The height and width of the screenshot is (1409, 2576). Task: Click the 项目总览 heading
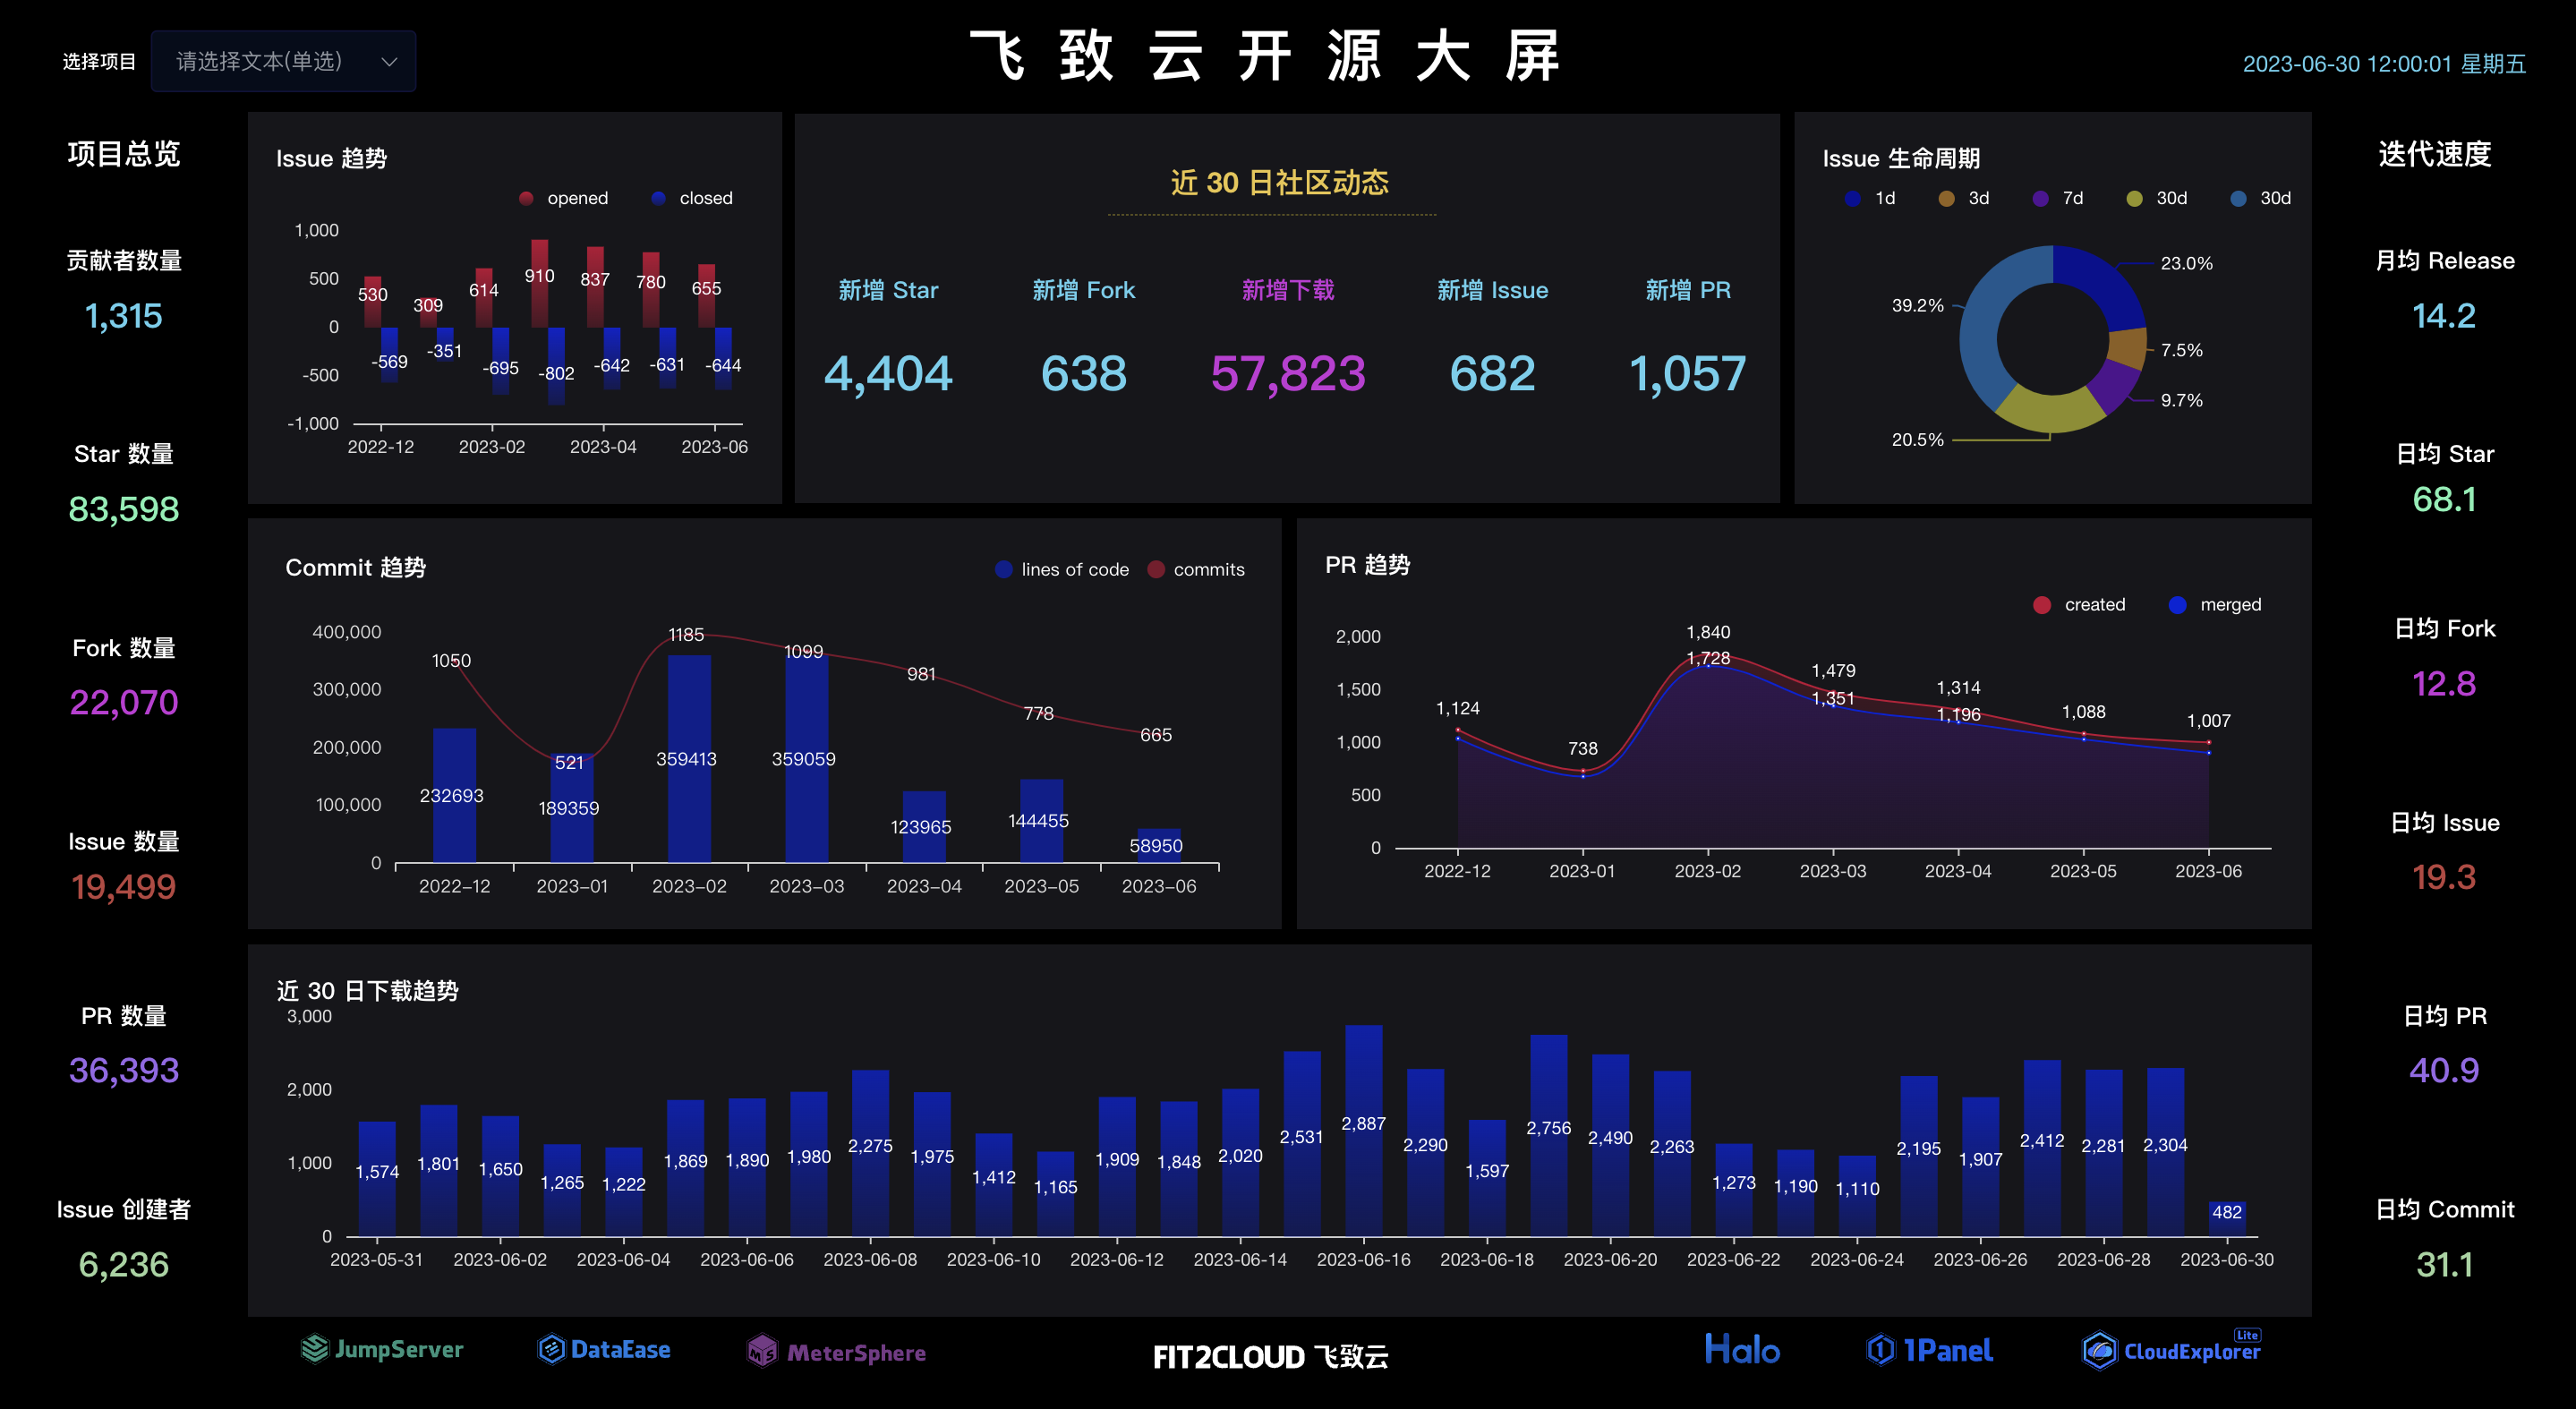[x=123, y=154]
